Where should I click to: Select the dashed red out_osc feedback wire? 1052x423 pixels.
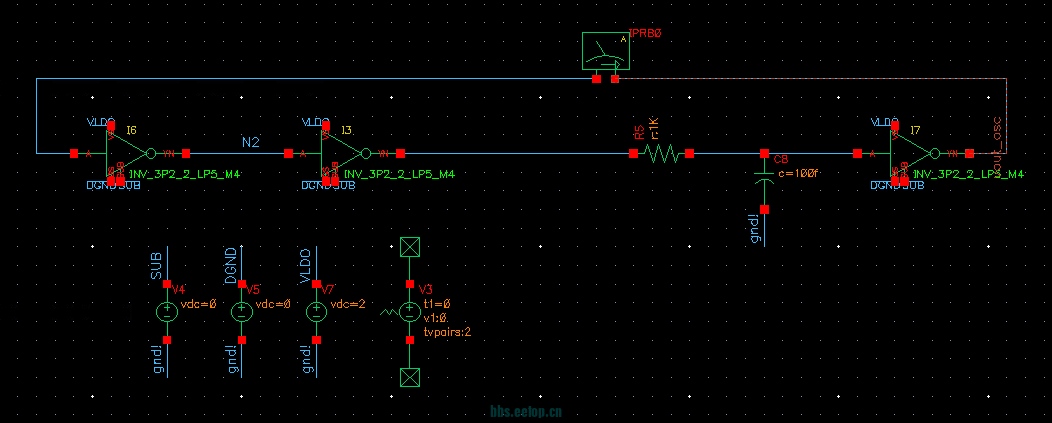click(x=810, y=79)
